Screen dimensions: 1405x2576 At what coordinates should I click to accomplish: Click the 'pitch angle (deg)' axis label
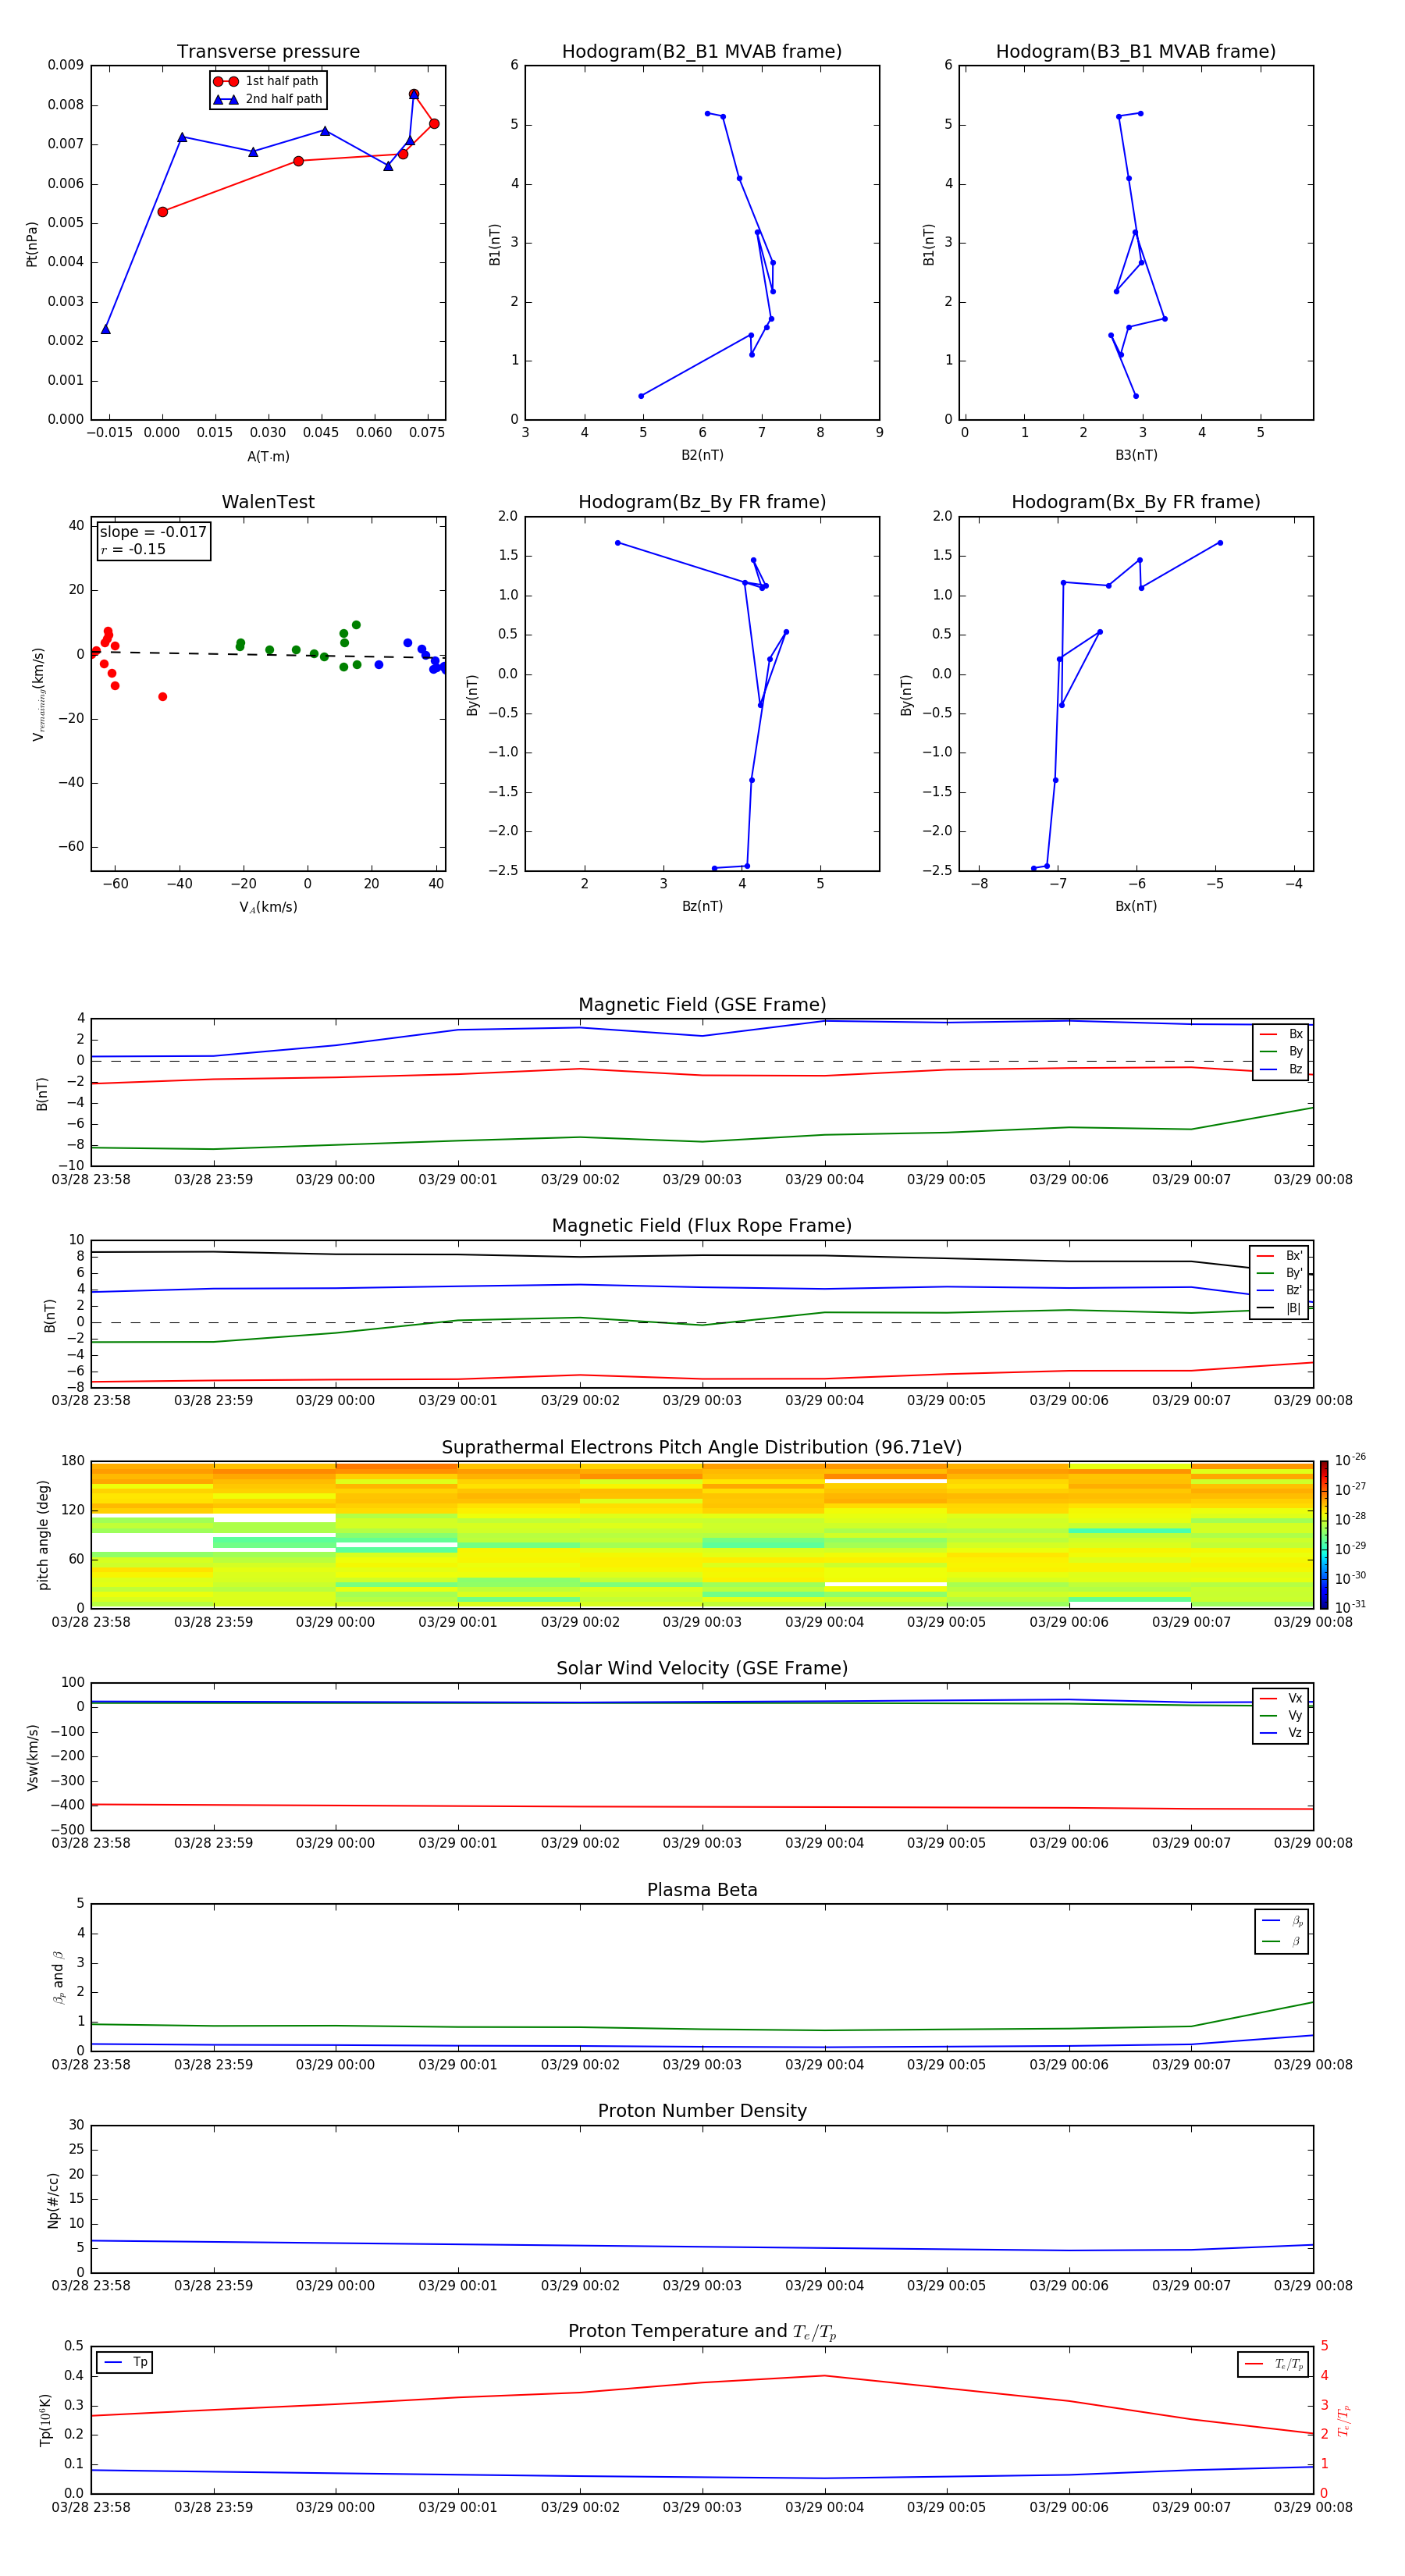point(43,1535)
